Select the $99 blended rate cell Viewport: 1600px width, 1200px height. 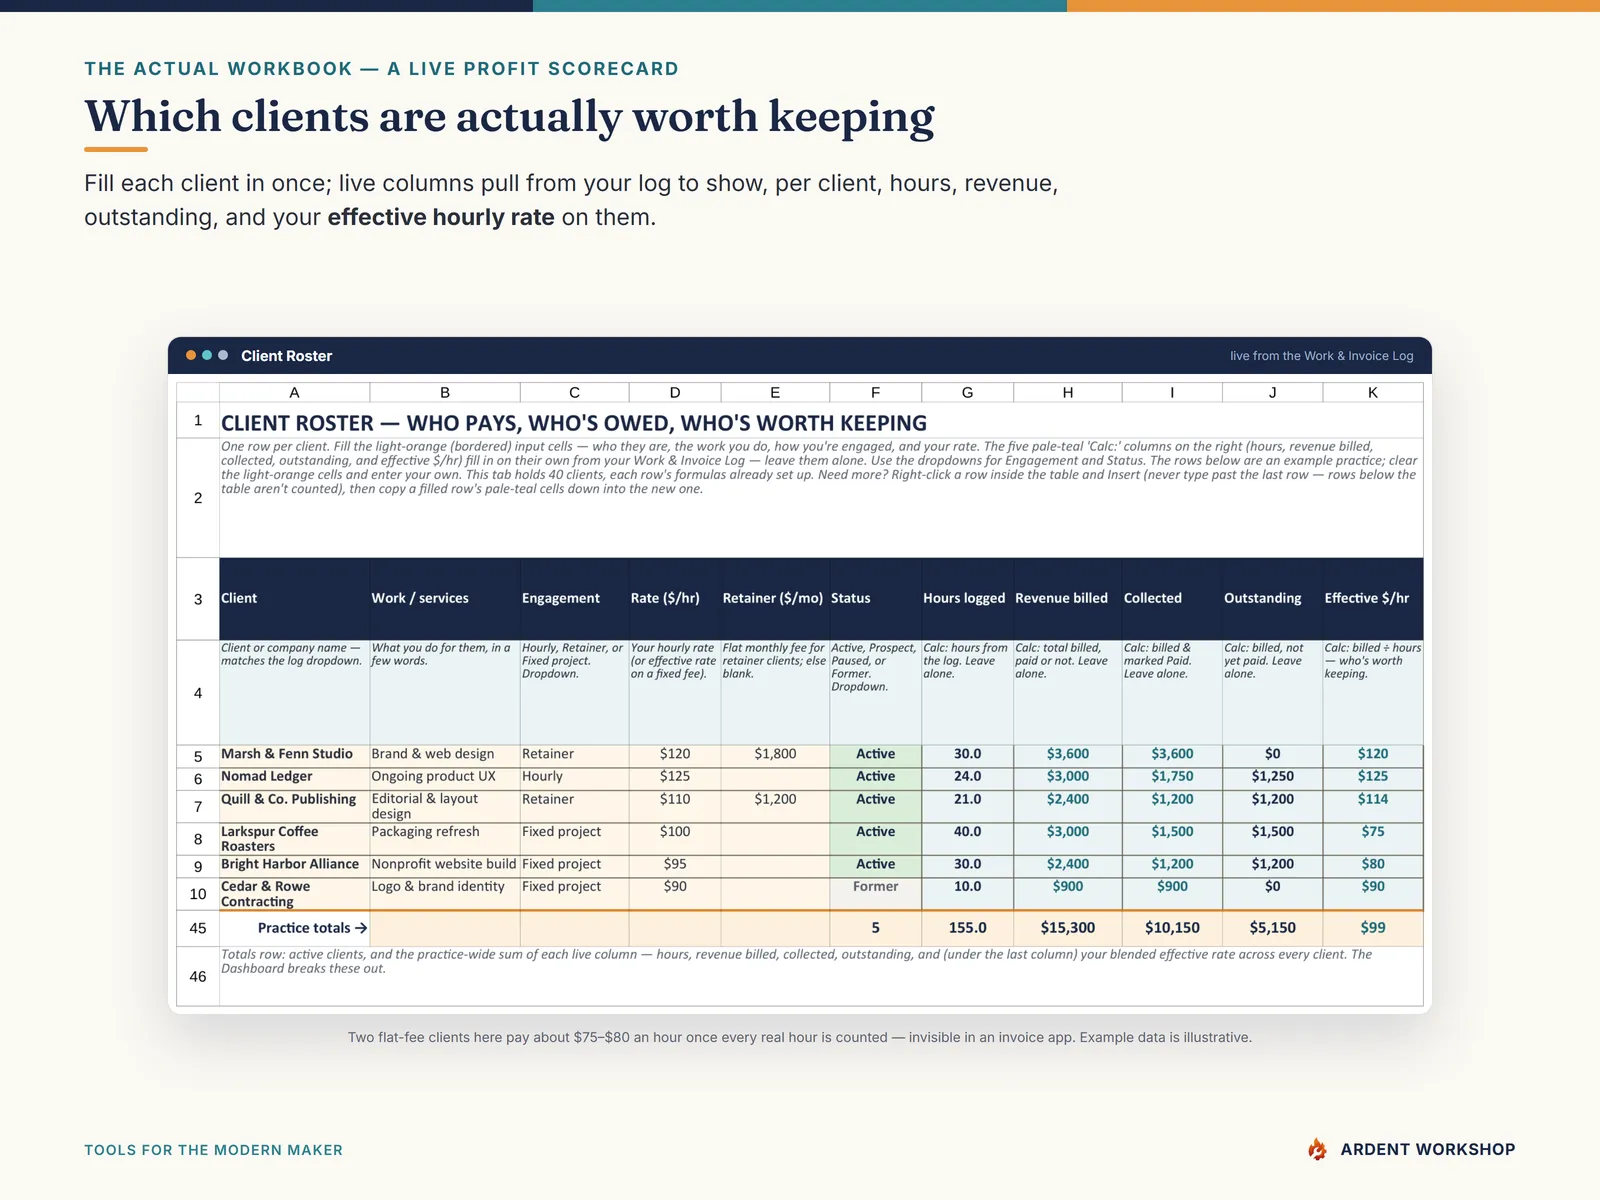tap(1373, 928)
